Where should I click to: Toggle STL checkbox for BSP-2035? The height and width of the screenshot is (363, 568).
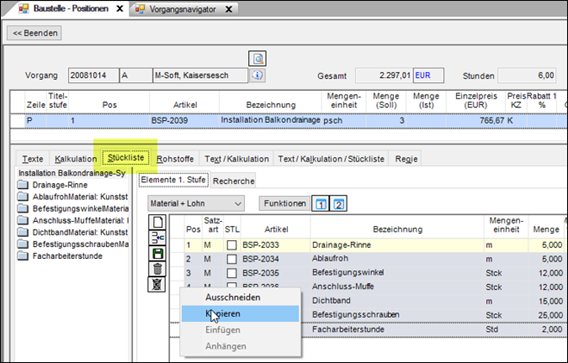point(231,273)
